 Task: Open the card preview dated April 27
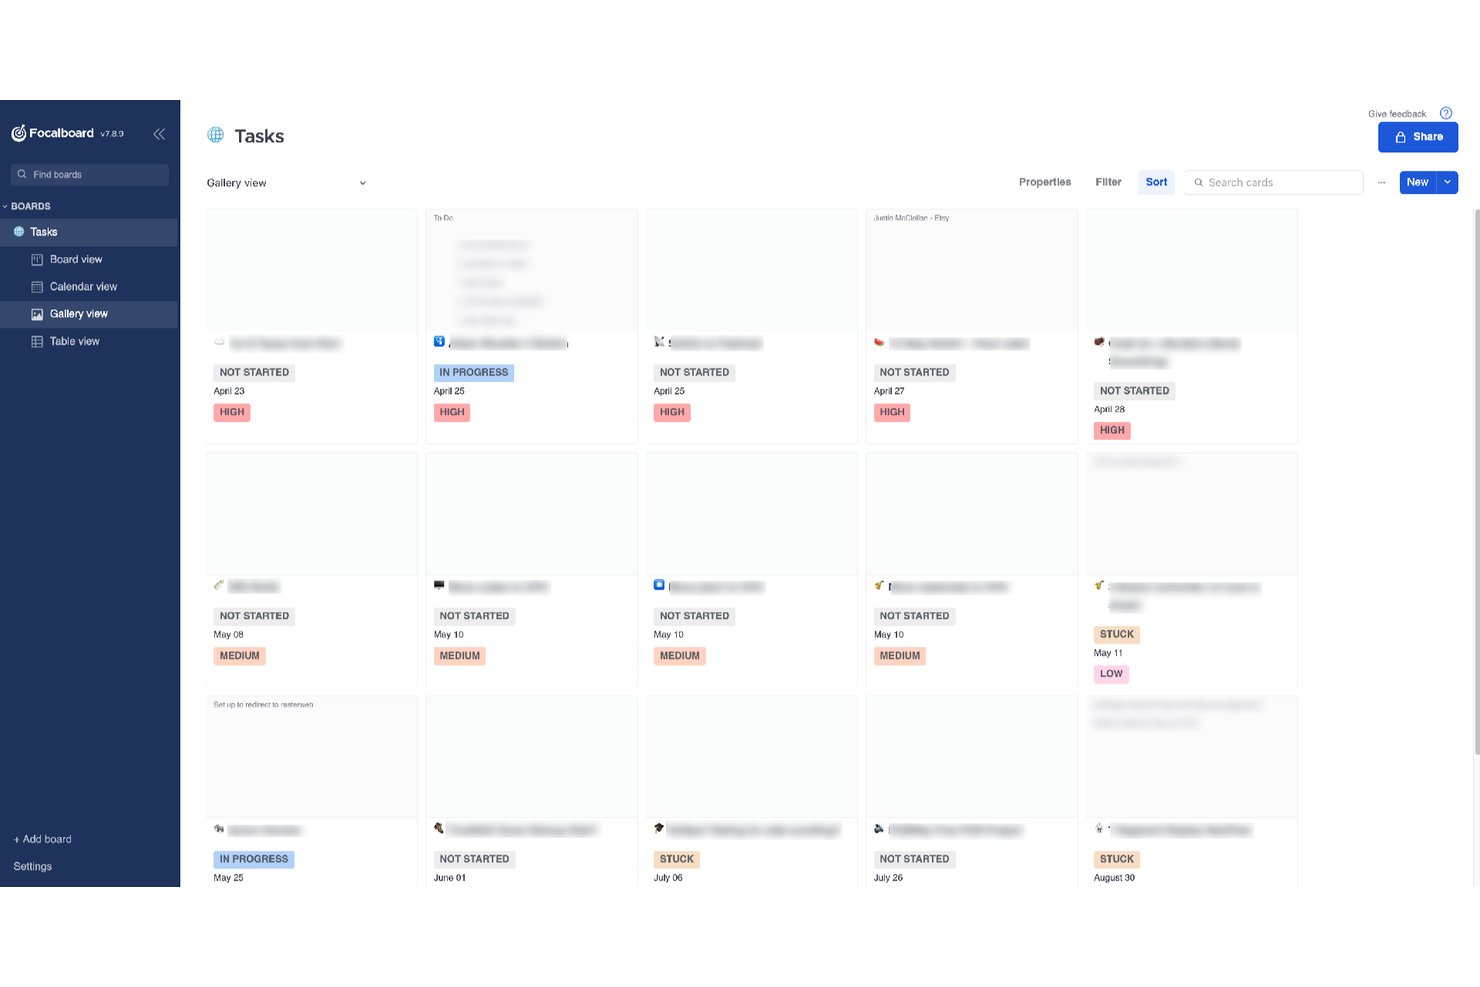pos(971,270)
